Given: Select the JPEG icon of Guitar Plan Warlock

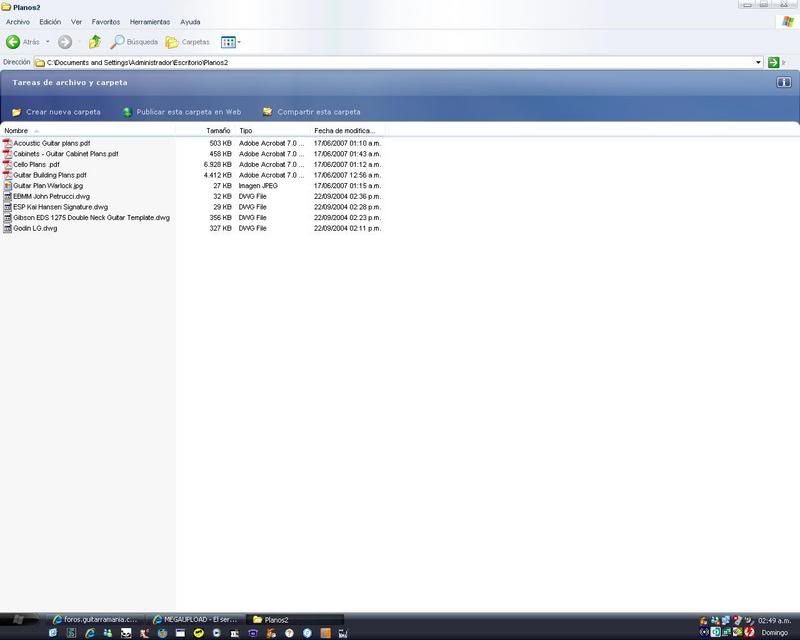Looking at the screenshot, I should pyautogui.click(x=7, y=186).
